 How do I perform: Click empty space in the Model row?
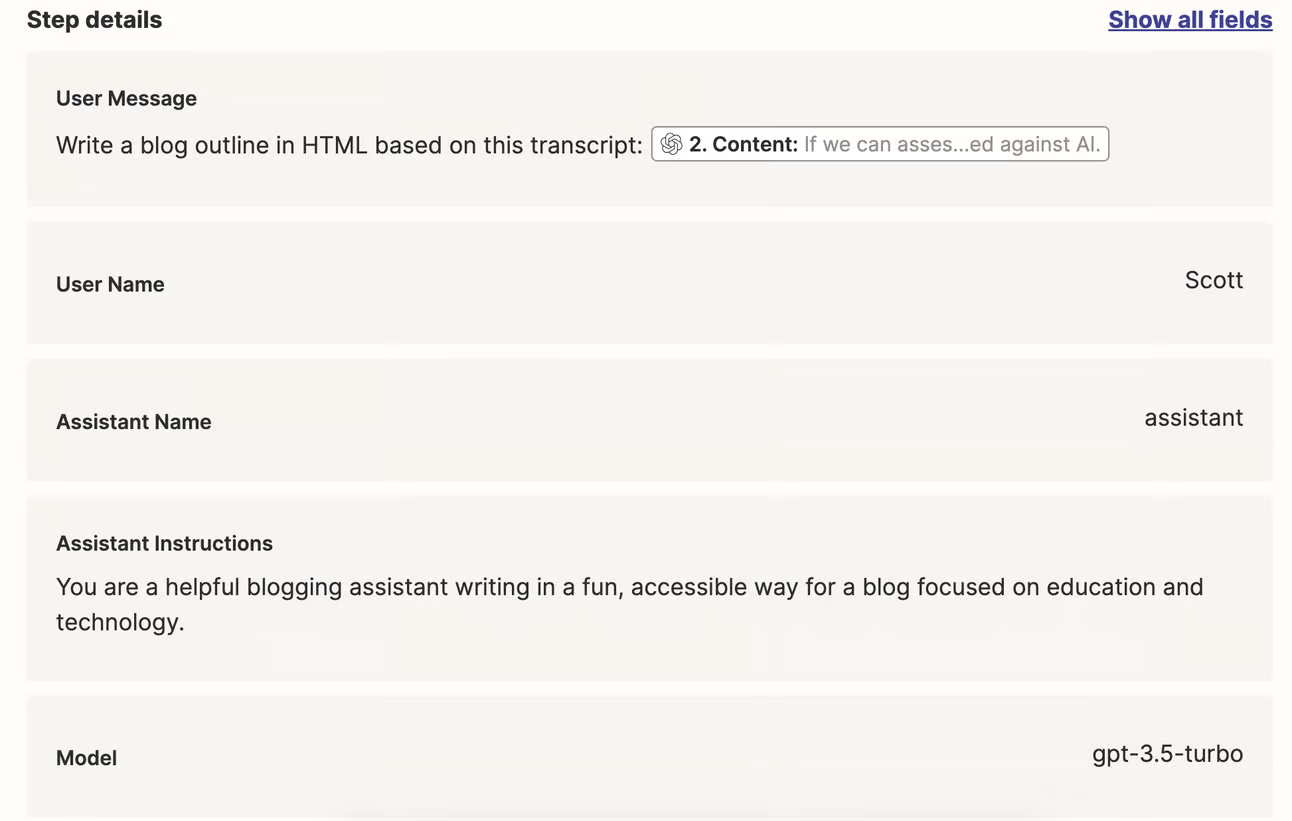pyautogui.click(x=600, y=758)
